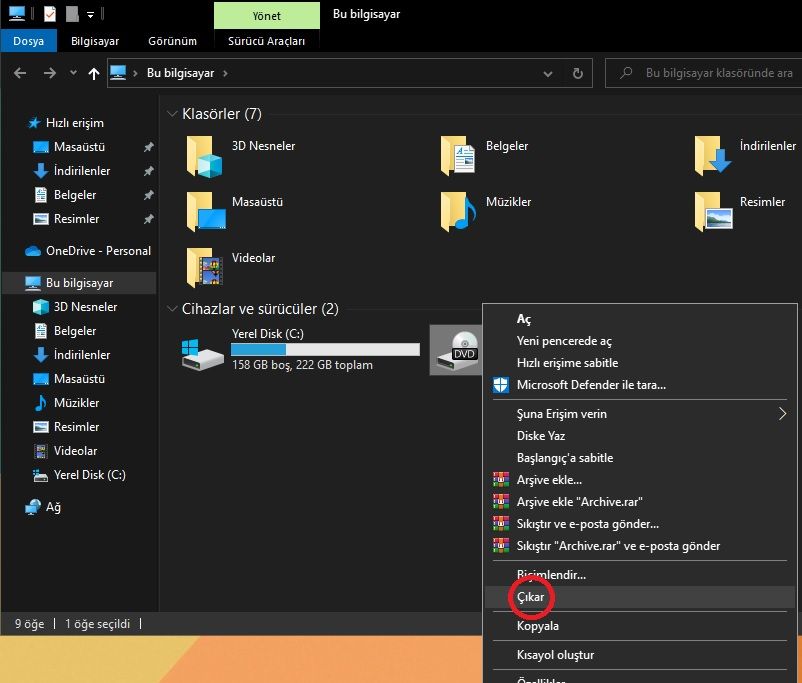Screen dimensions: 802x683
Task: Select the Yerel Disk (C:) drive icon
Action: click(x=202, y=353)
